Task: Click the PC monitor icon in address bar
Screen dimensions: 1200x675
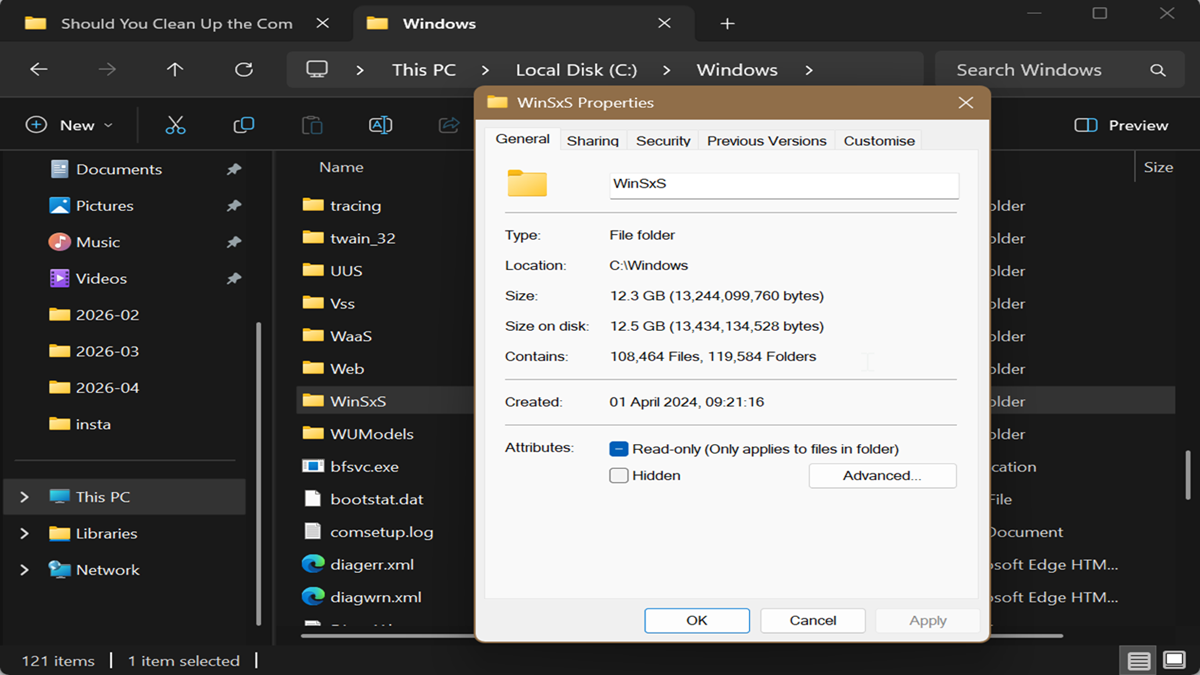Action: point(317,70)
